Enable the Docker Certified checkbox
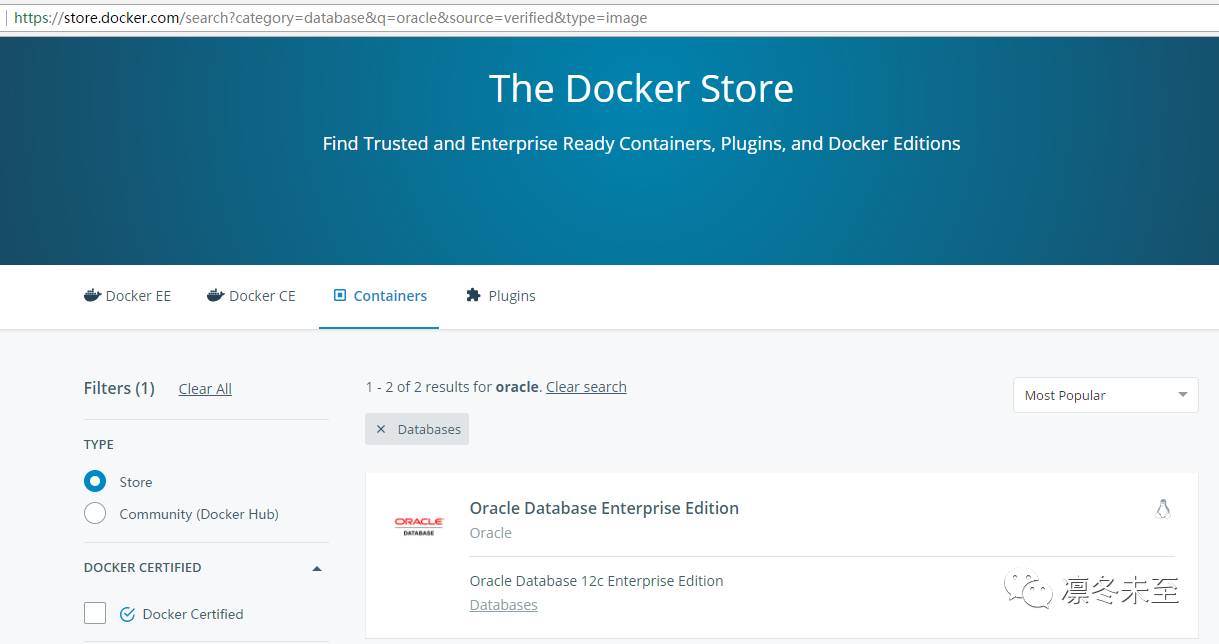This screenshot has height=644, width=1219. tap(94, 612)
